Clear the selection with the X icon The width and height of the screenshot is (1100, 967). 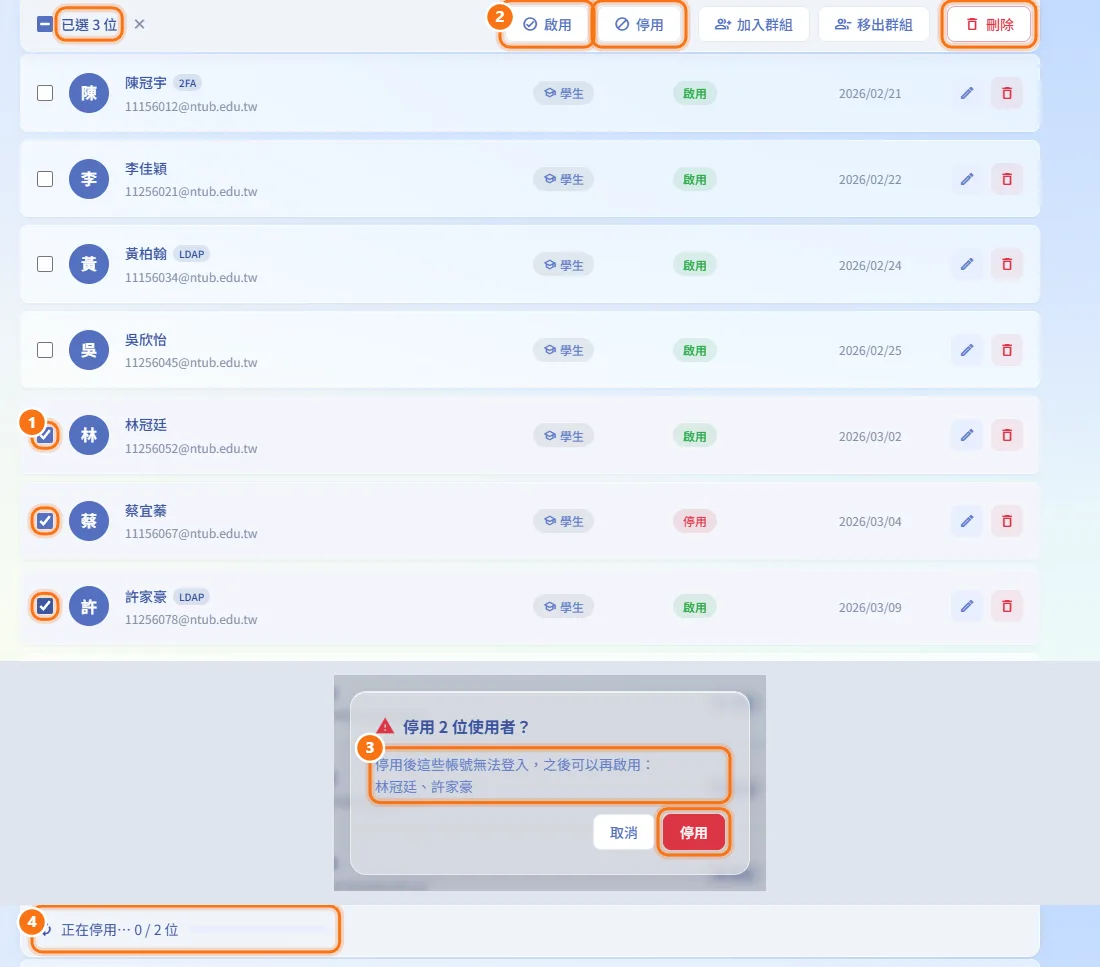140,25
